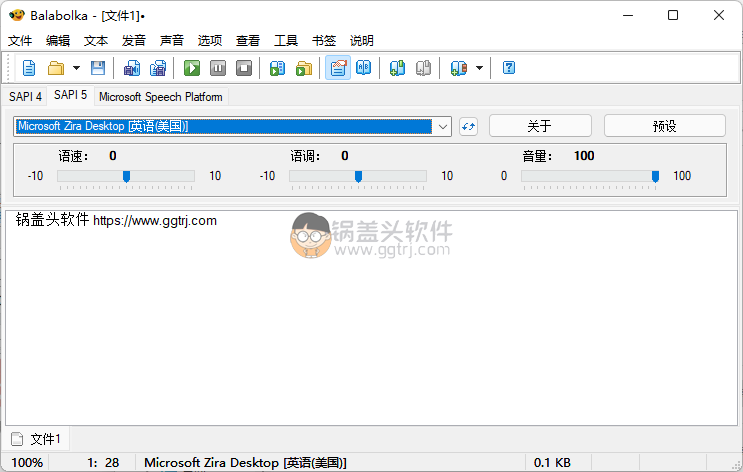The image size is (743, 472).
Task: Start reading aloud with green play button
Action: point(192,68)
